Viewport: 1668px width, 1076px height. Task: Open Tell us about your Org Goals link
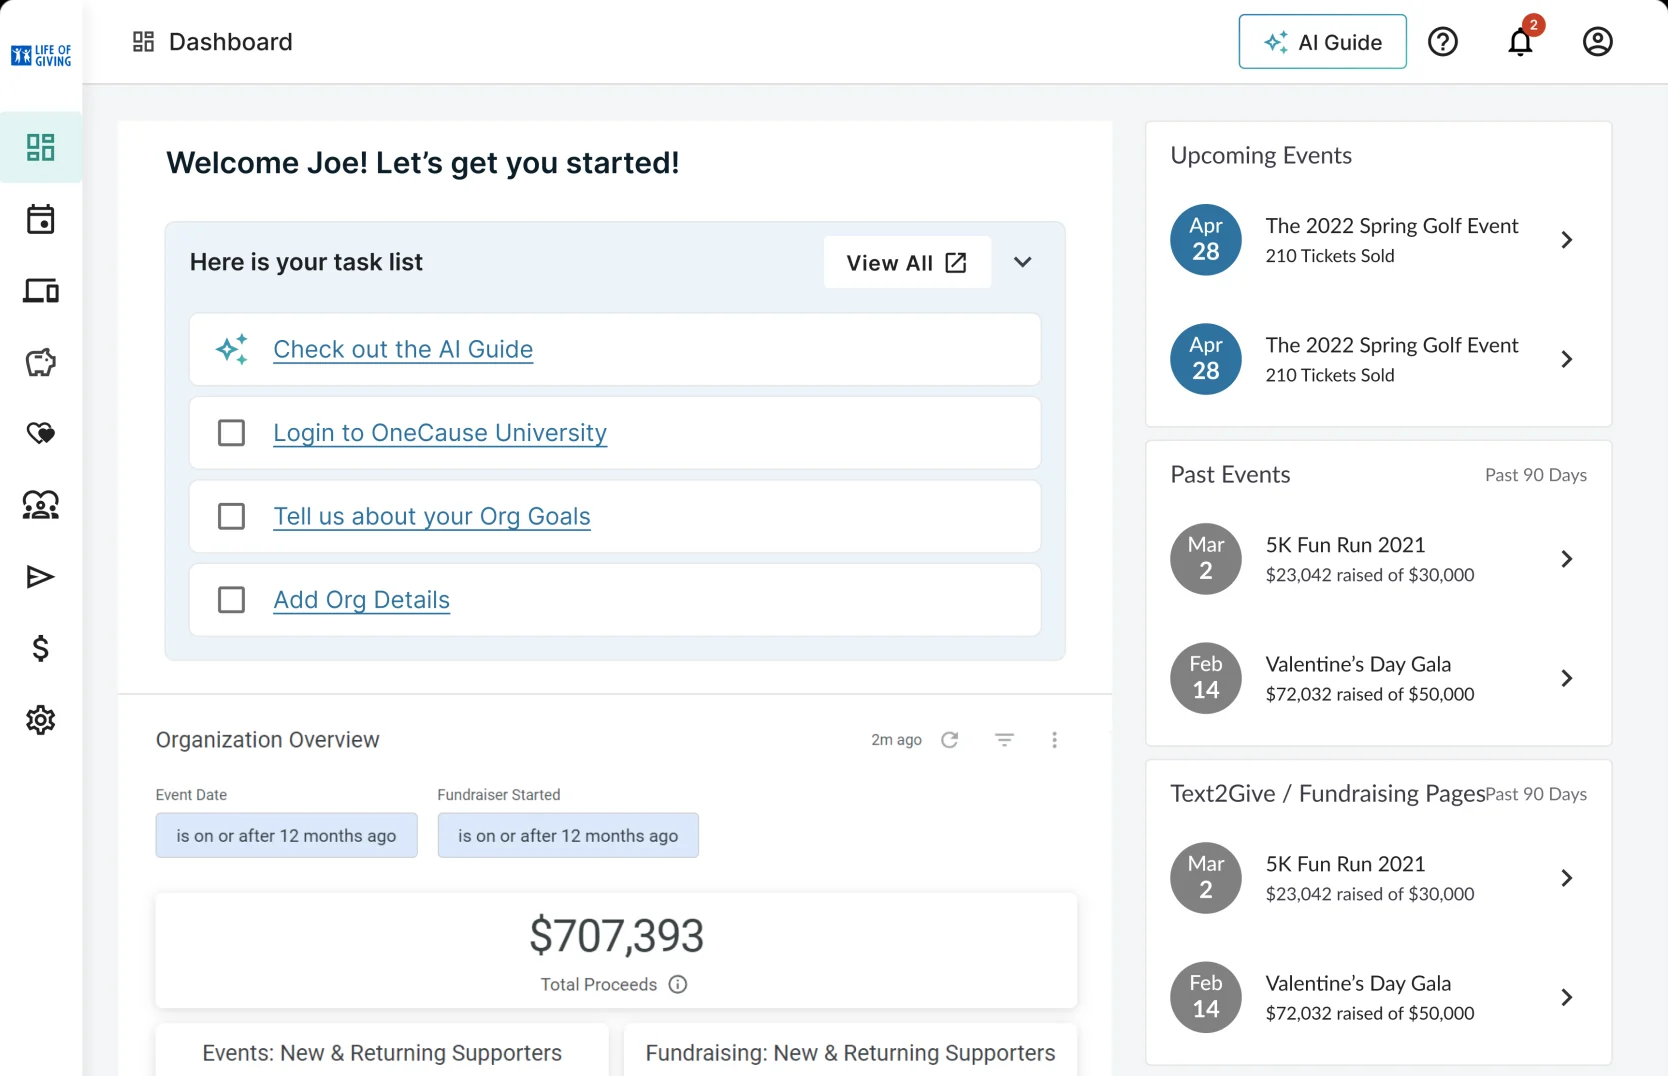pos(432,516)
